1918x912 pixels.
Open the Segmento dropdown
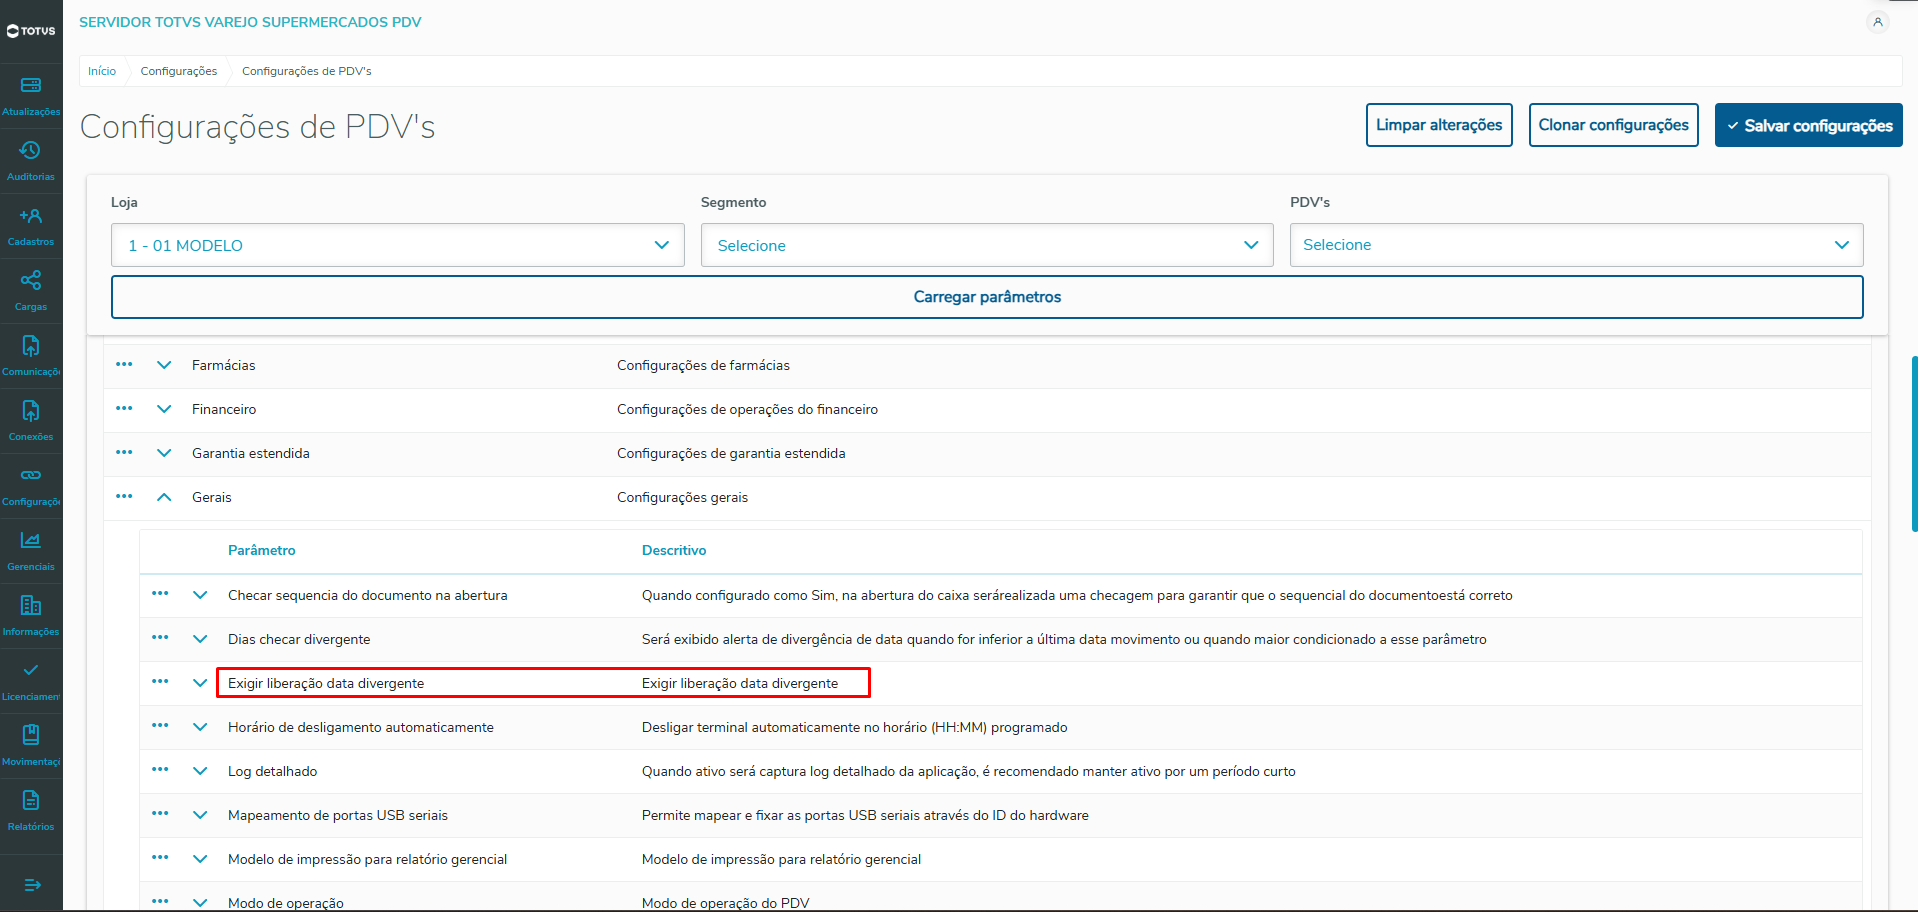tap(987, 245)
